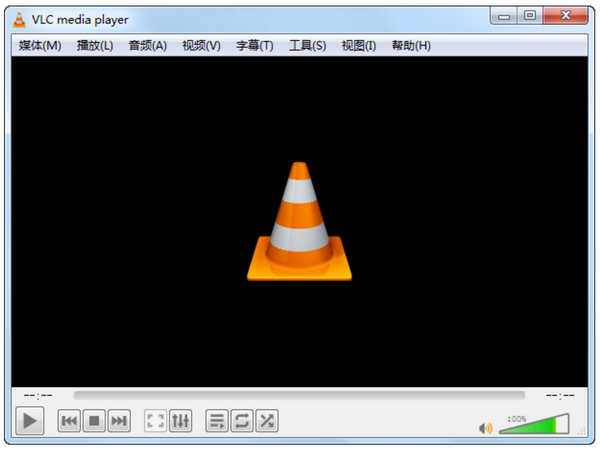Click the VLC cone in video area
The height and width of the screenshot is (451, 600).
299,221
